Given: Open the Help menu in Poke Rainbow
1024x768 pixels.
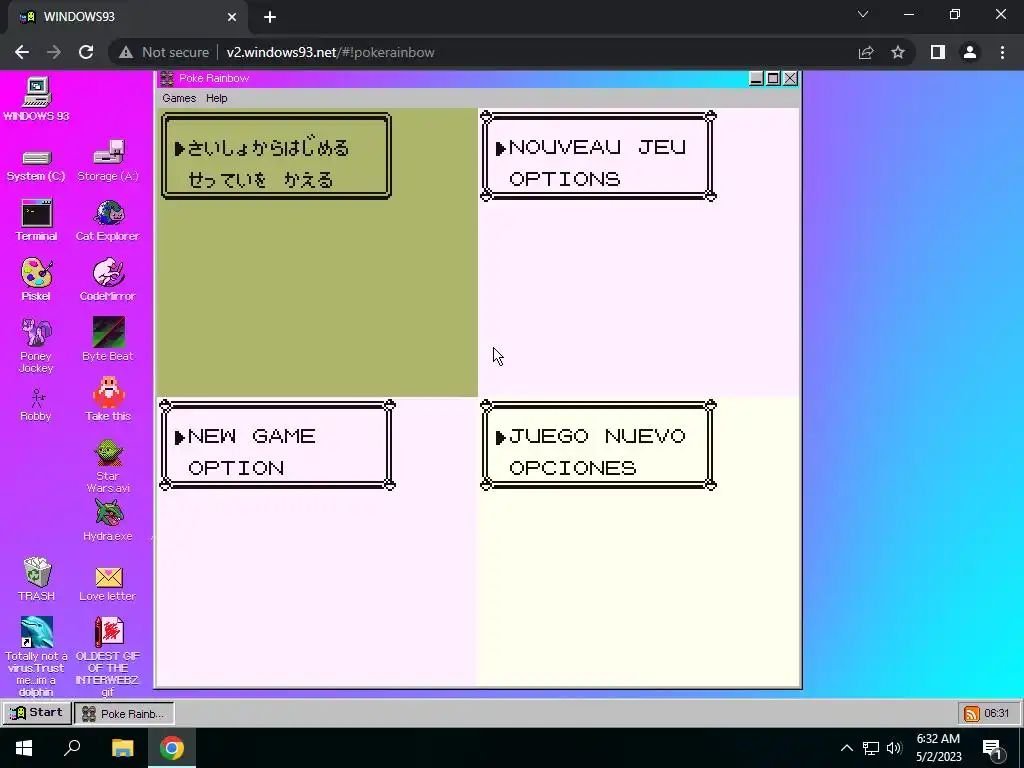Looking at the screenshot, I should click(x=217, y=98).
